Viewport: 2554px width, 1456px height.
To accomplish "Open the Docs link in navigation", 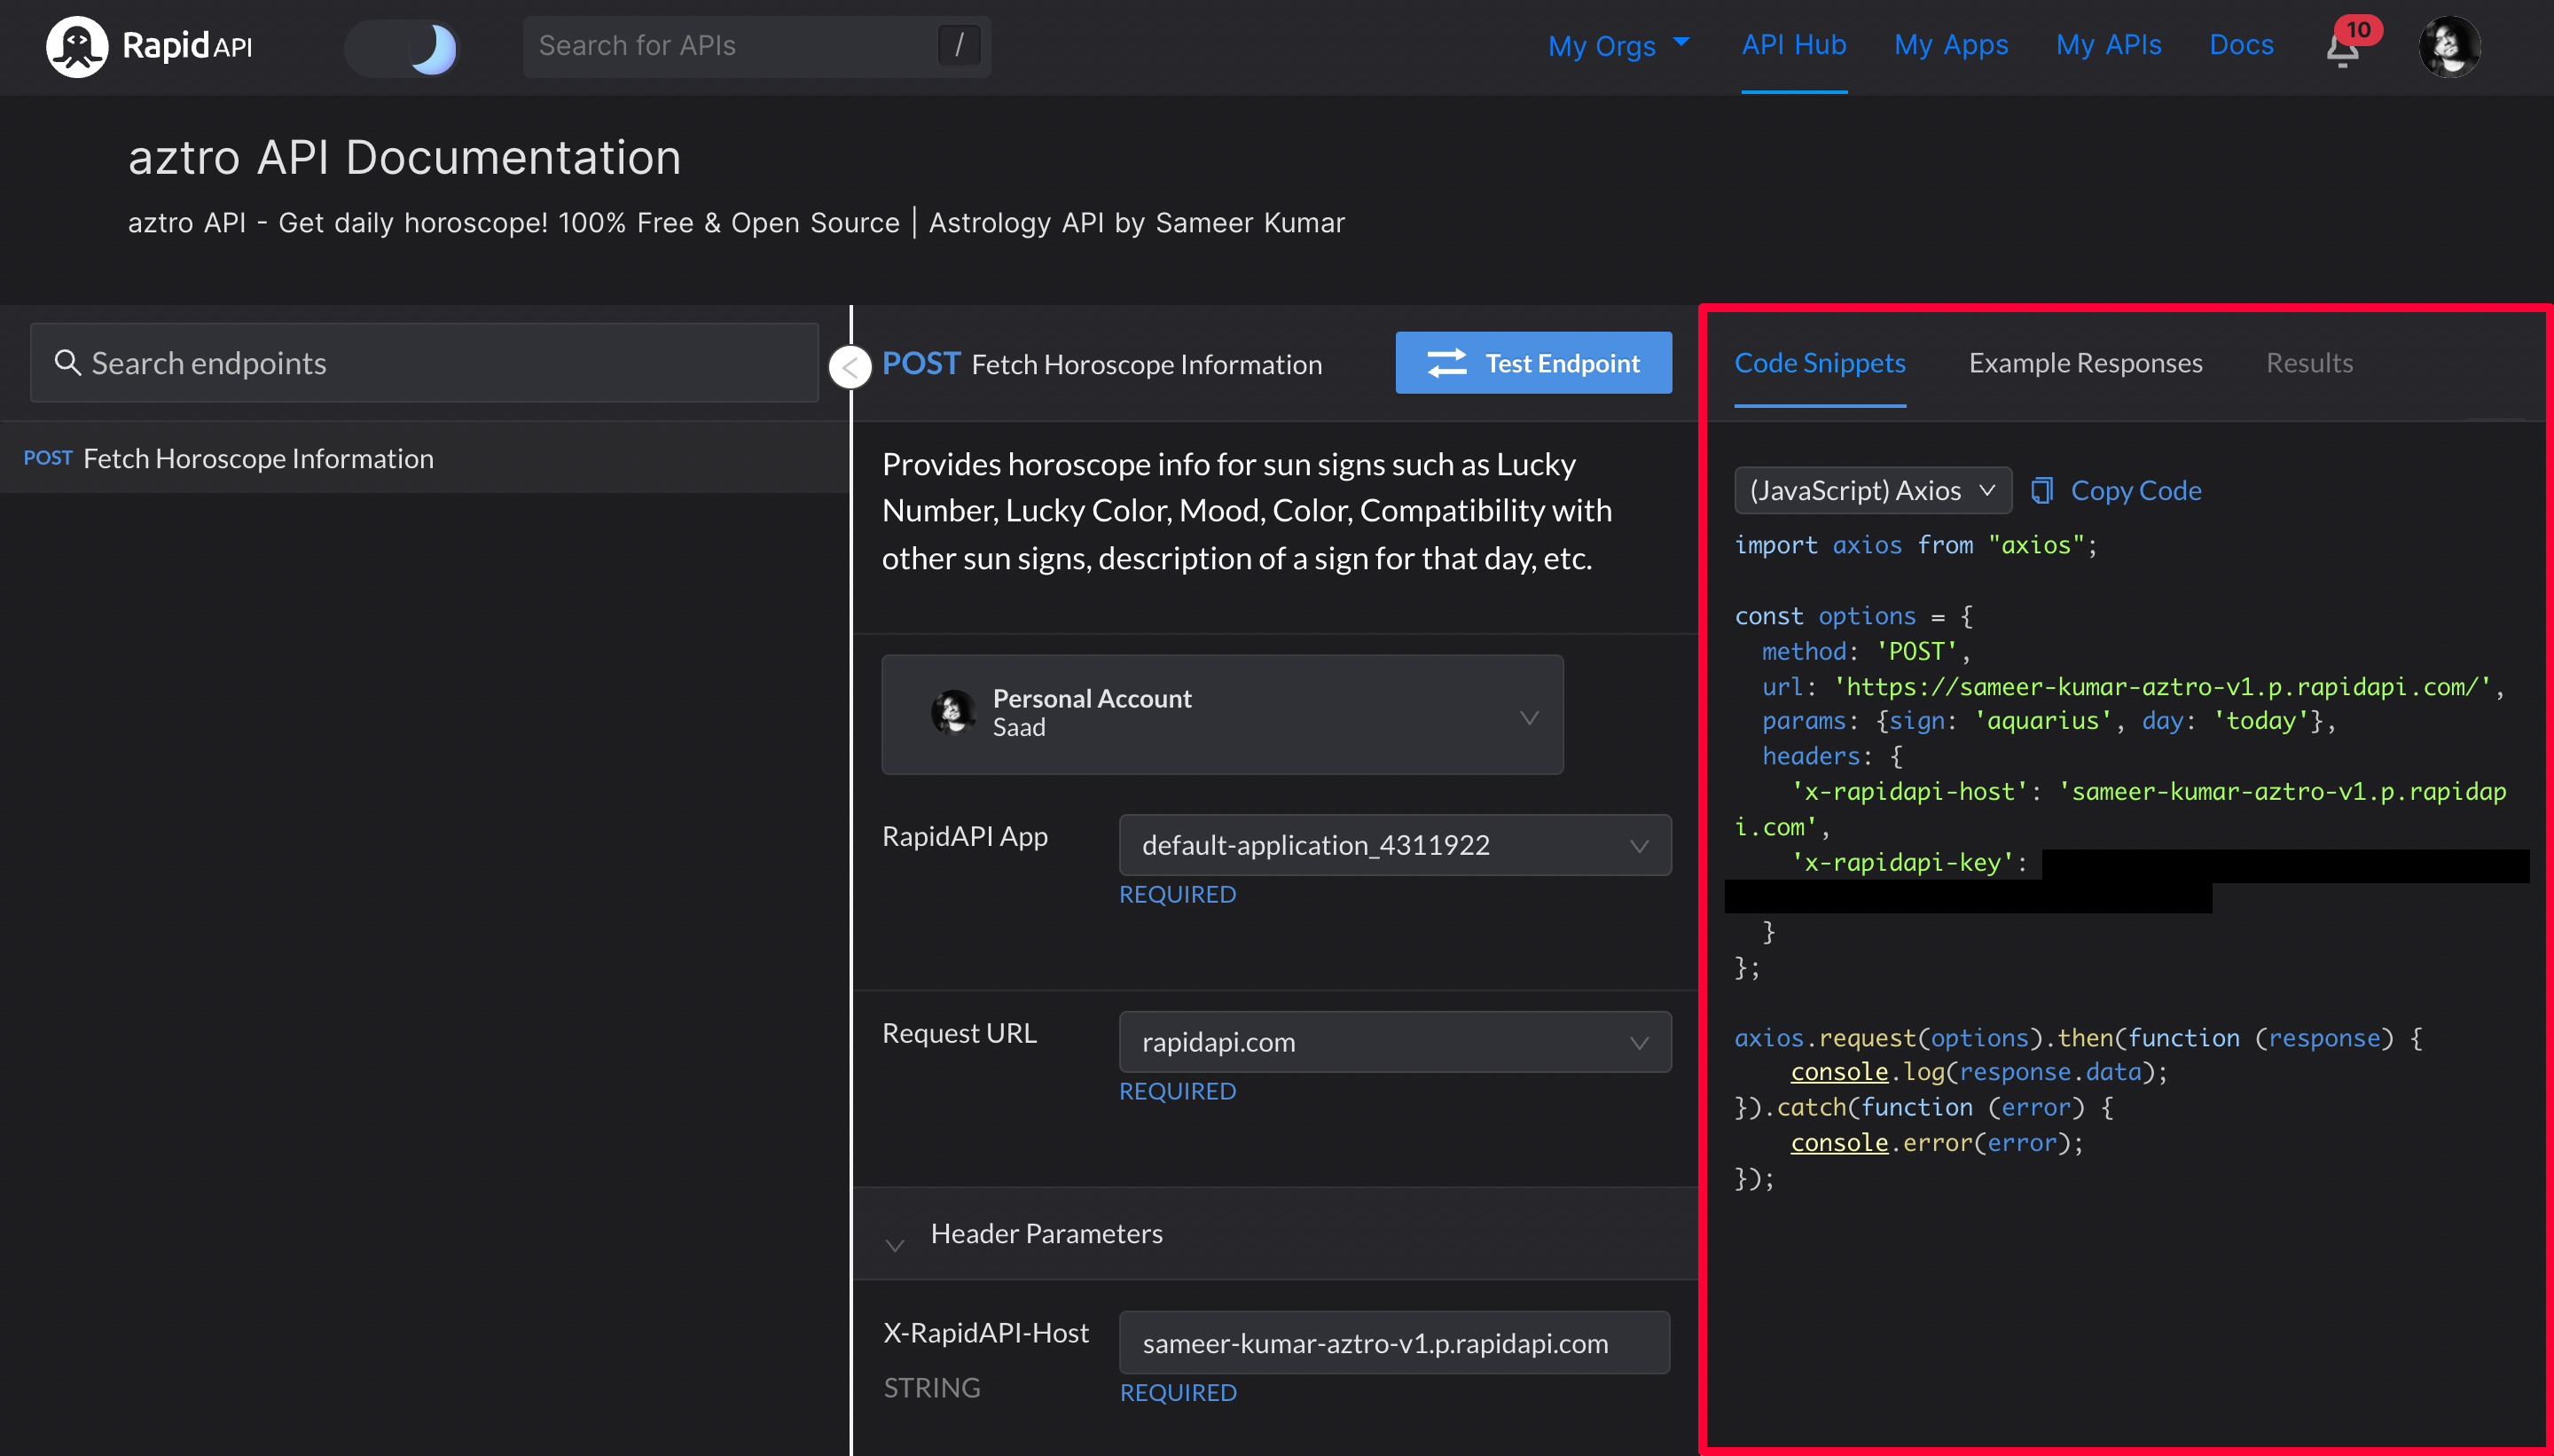I will click(x=2241, y=45).
